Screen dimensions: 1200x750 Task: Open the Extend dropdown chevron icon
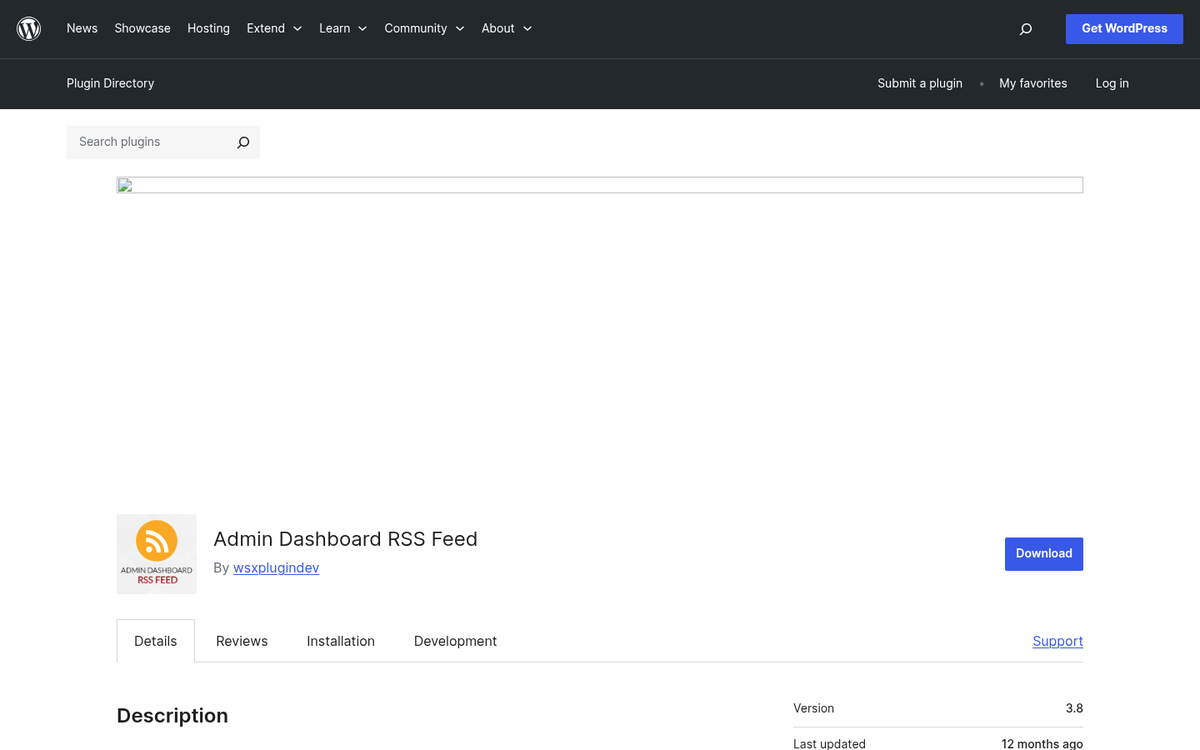297,29
